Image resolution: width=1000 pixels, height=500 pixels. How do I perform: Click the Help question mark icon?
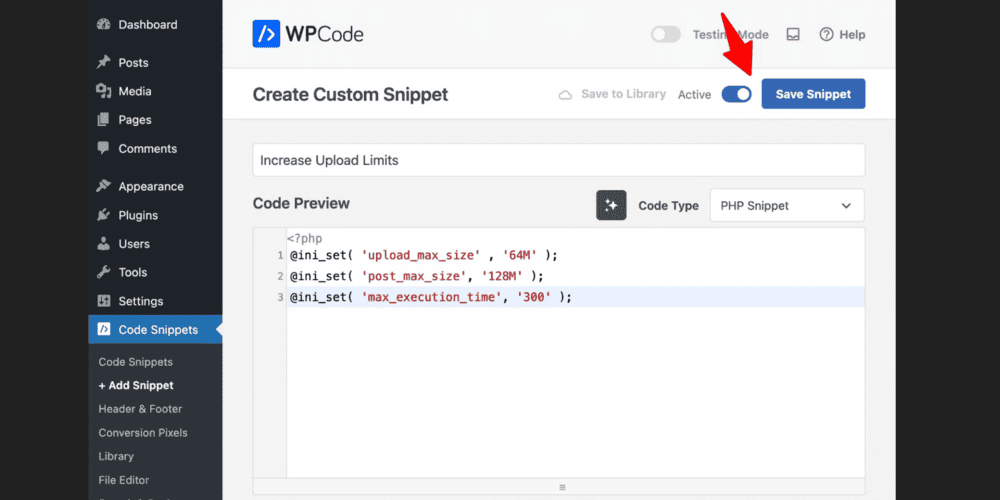coord(826,34)
